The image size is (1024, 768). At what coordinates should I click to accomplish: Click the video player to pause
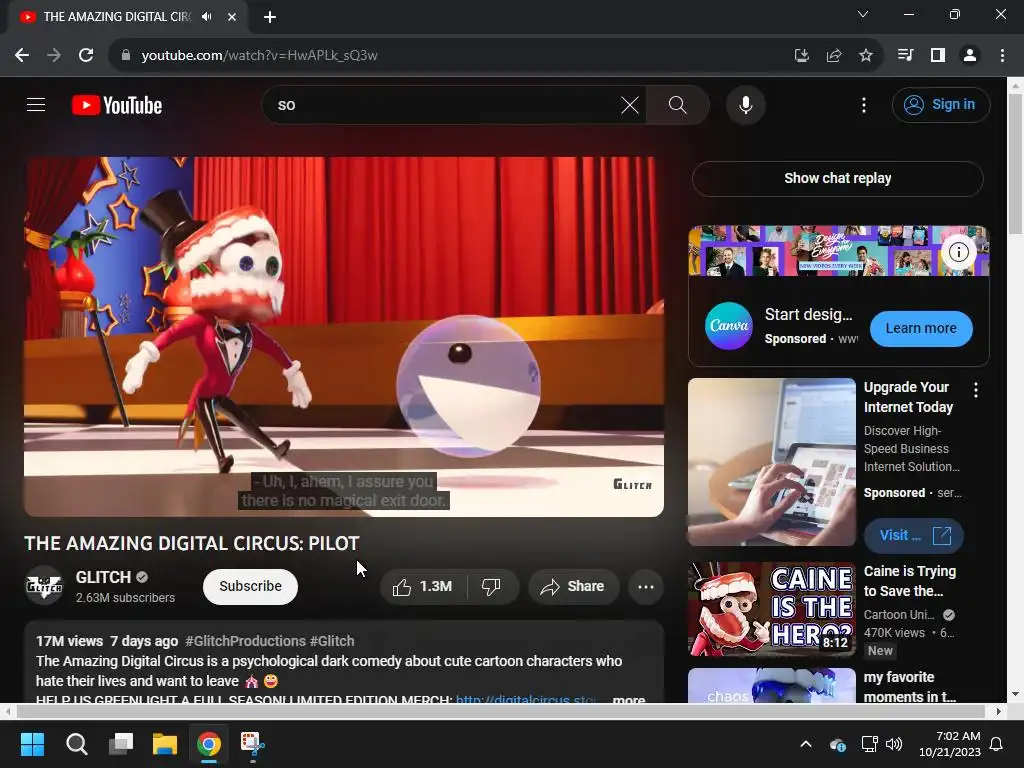point(344,336)
